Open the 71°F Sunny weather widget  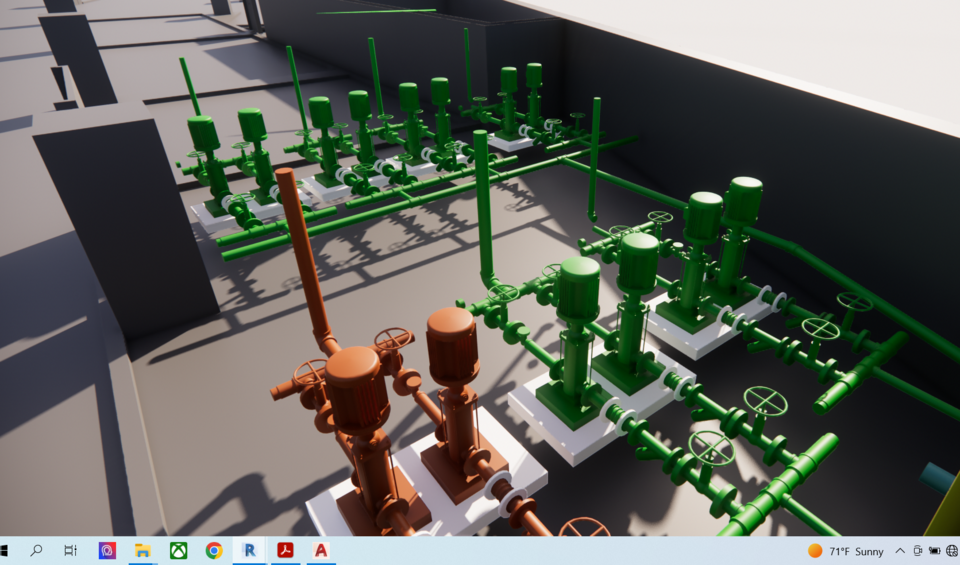[846, 552]
